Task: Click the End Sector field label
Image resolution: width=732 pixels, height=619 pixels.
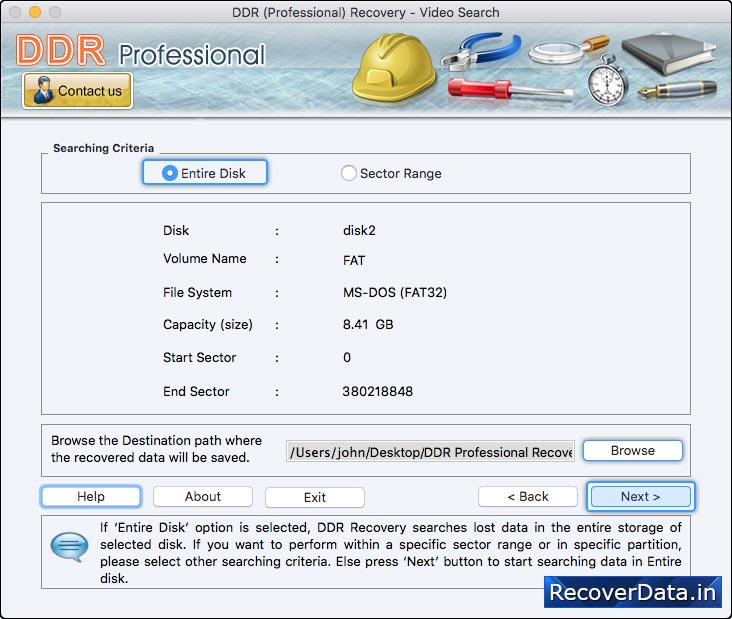Action: (196, 391)
